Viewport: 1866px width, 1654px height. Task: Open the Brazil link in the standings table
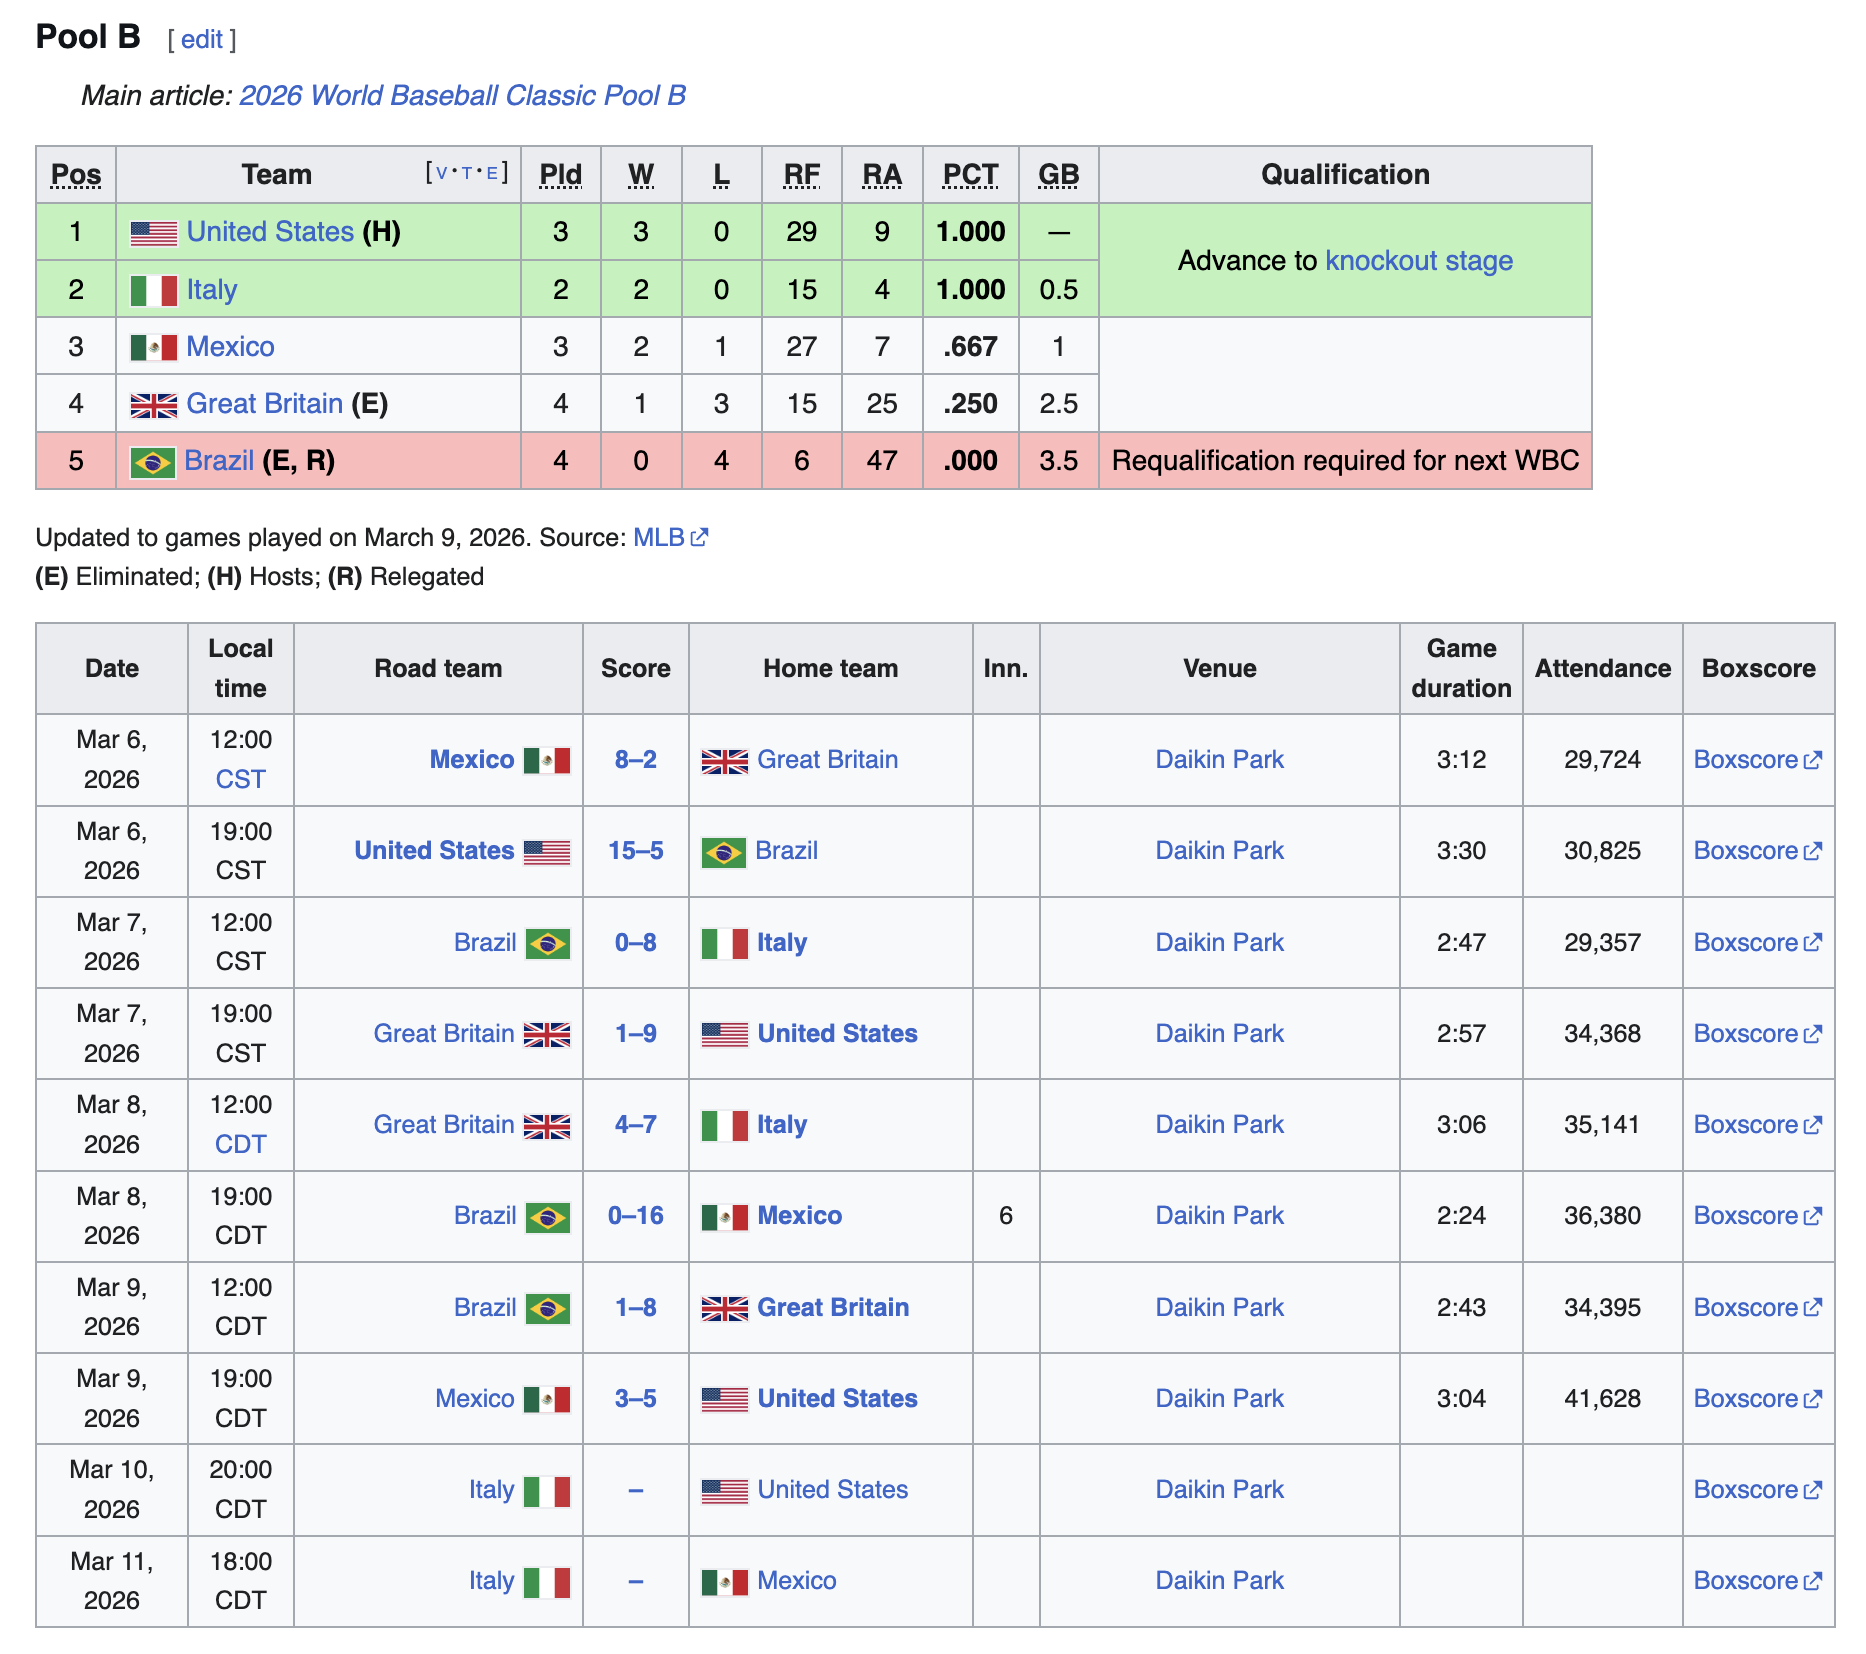tap(219, 460)
